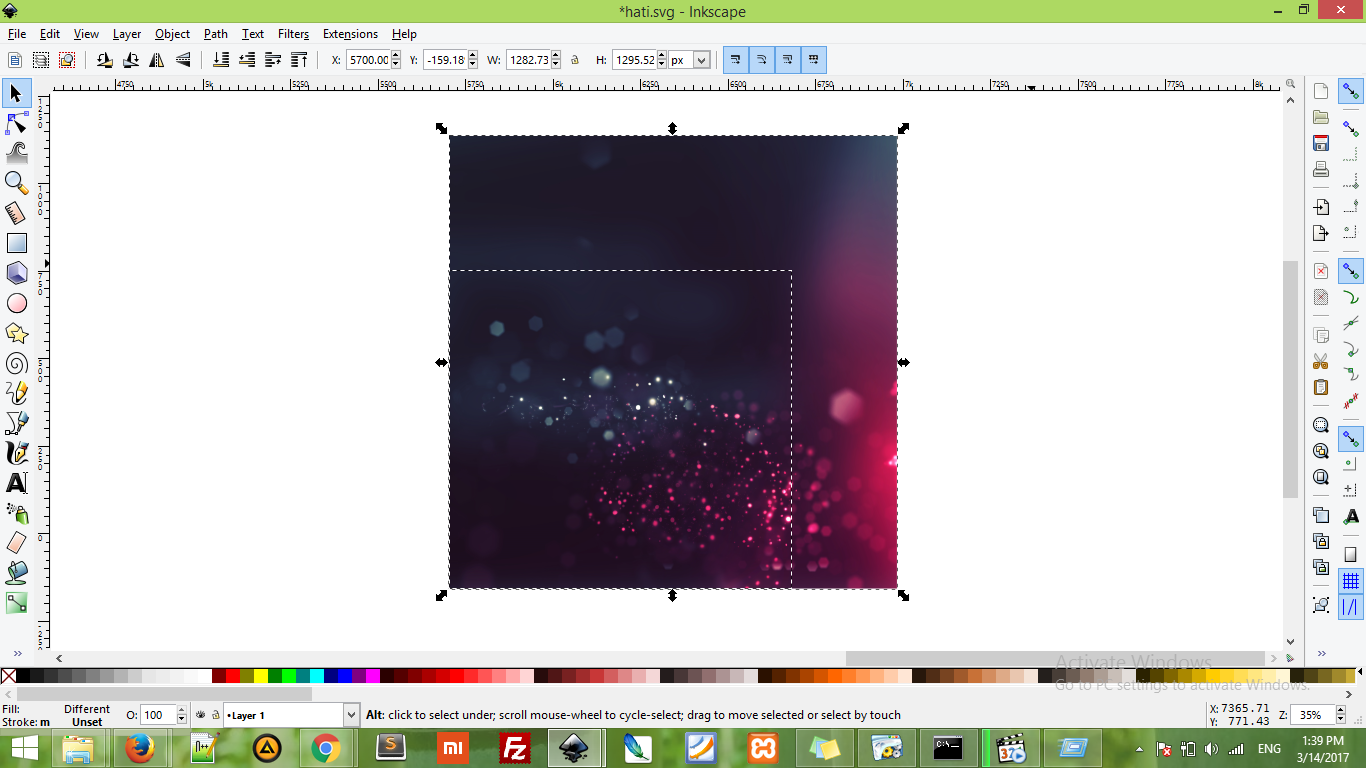Select the Spiral tool

tap(16, 363)
